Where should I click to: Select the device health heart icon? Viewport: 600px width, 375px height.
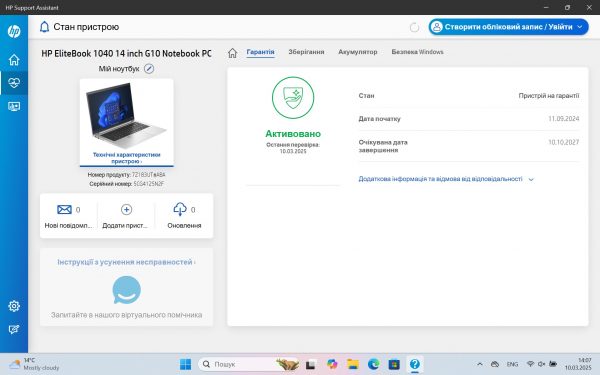coord(14,83)
